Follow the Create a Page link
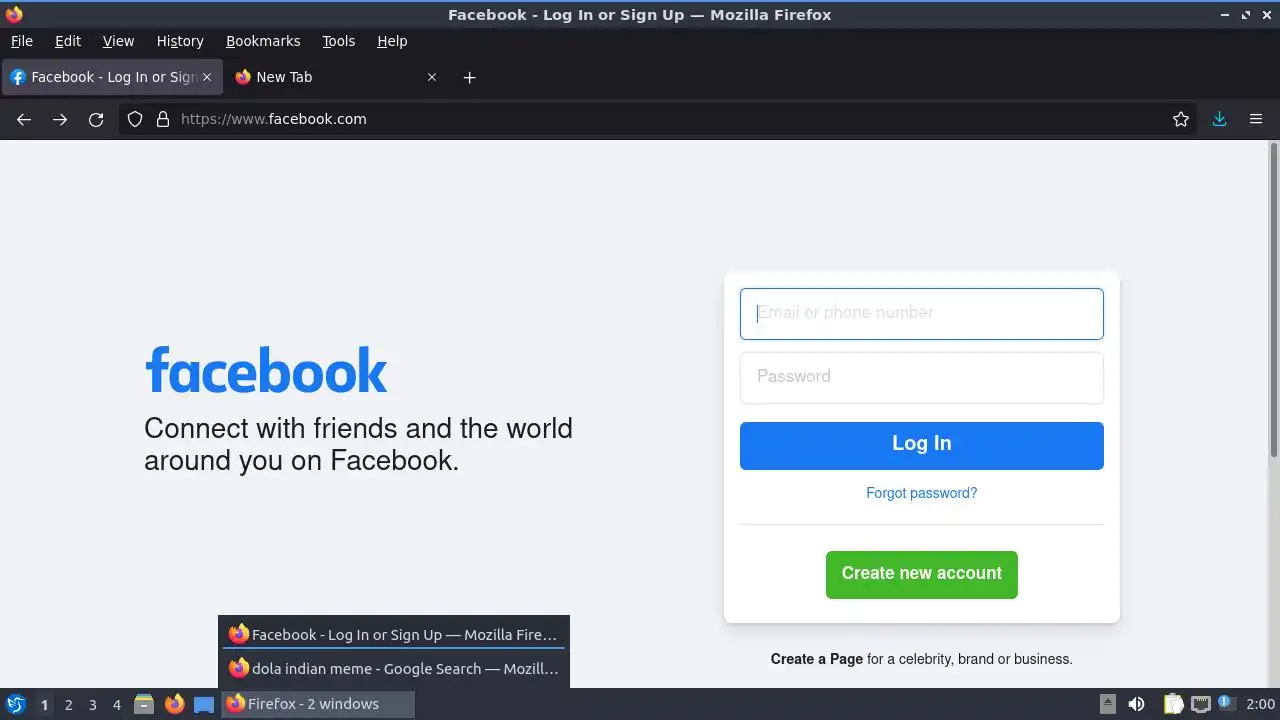The image size is (1280, 720). 817,659
